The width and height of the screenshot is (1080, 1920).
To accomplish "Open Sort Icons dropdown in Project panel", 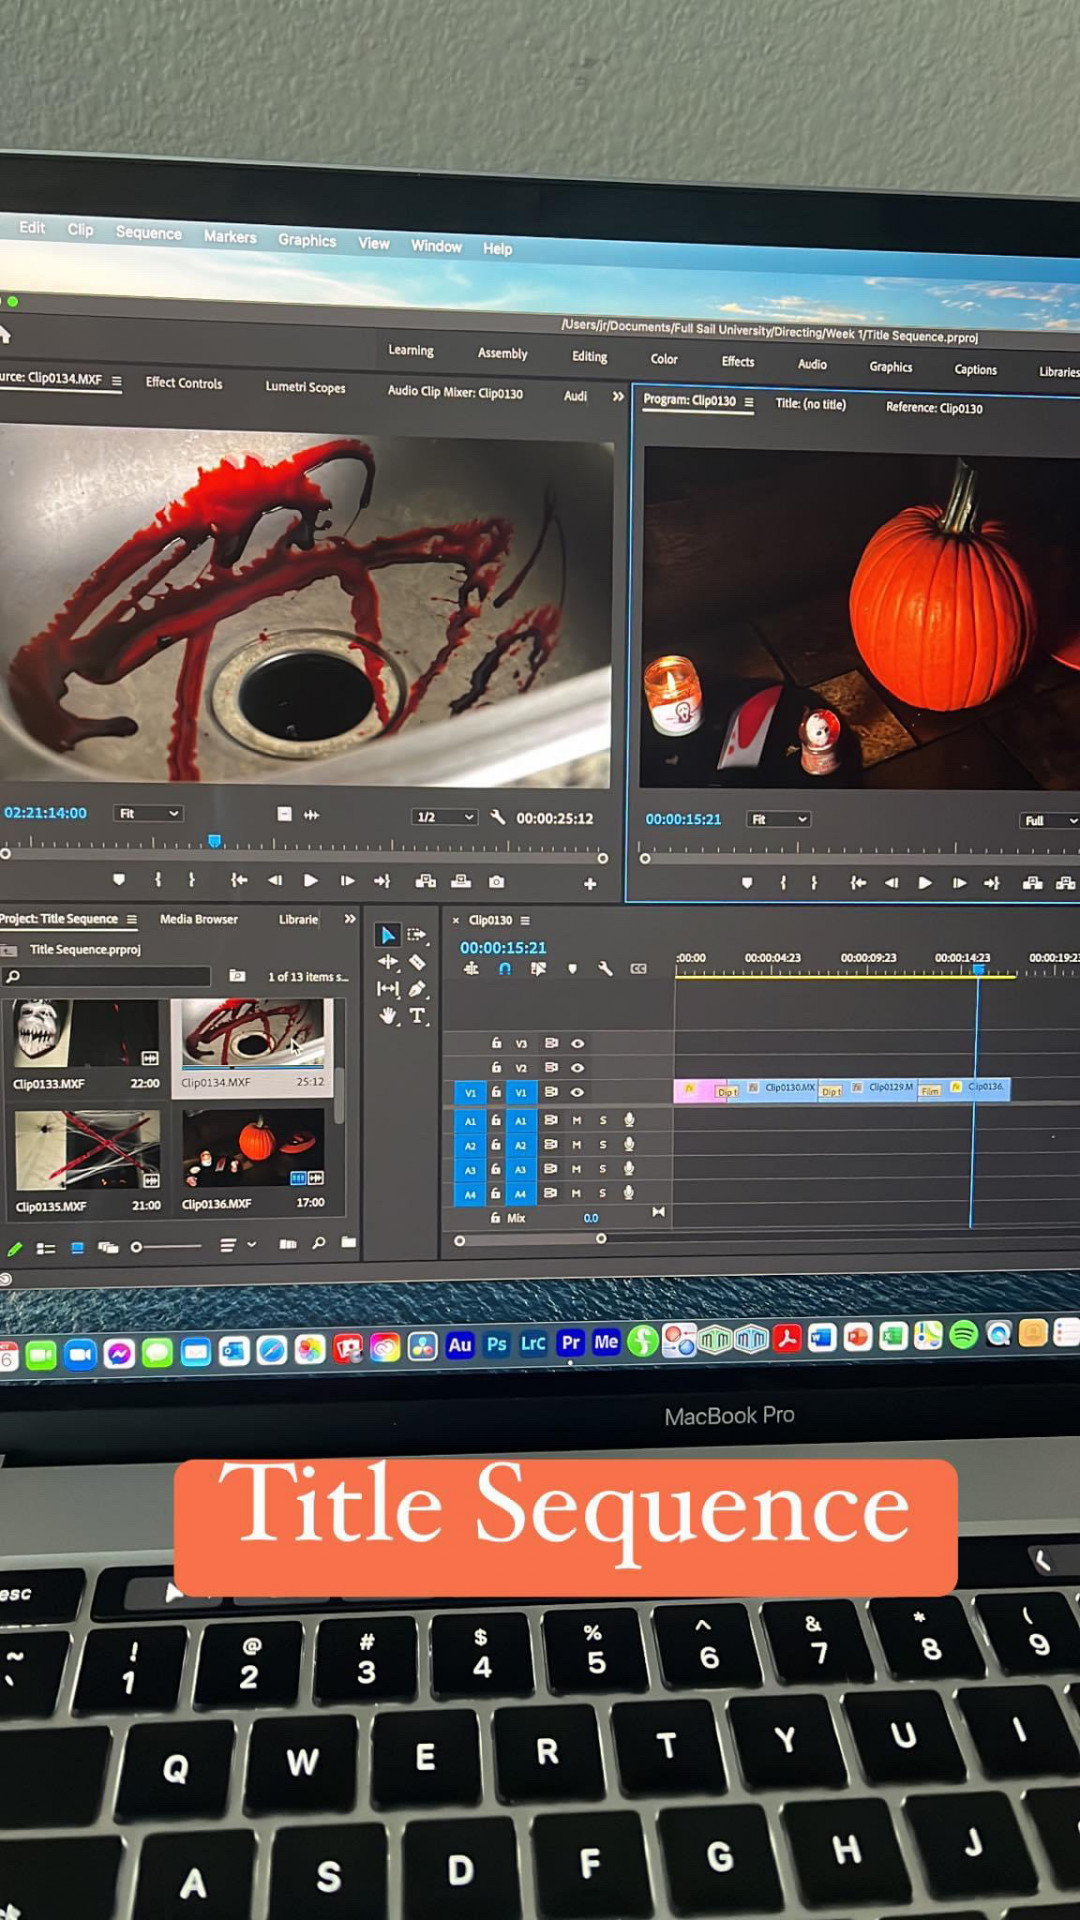I will pyautogui.click(x=238, y=1245).
